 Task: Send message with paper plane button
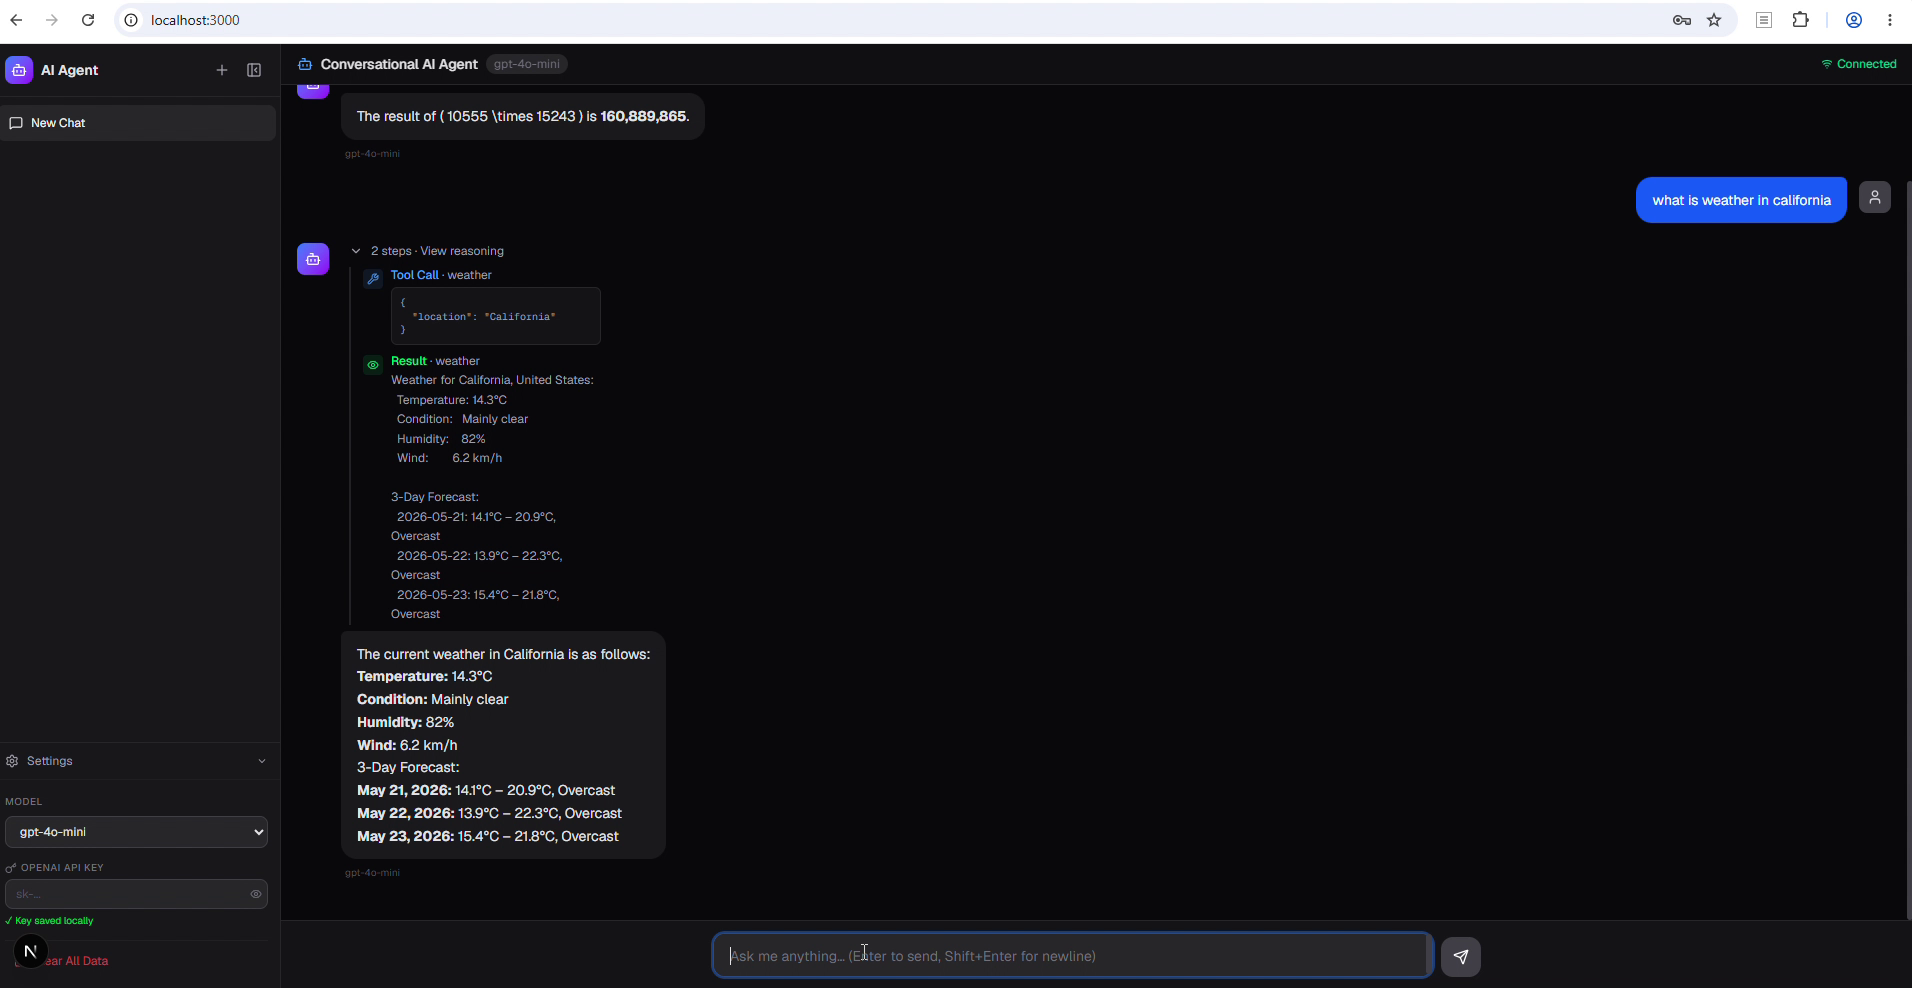(x=1461, y=956)
